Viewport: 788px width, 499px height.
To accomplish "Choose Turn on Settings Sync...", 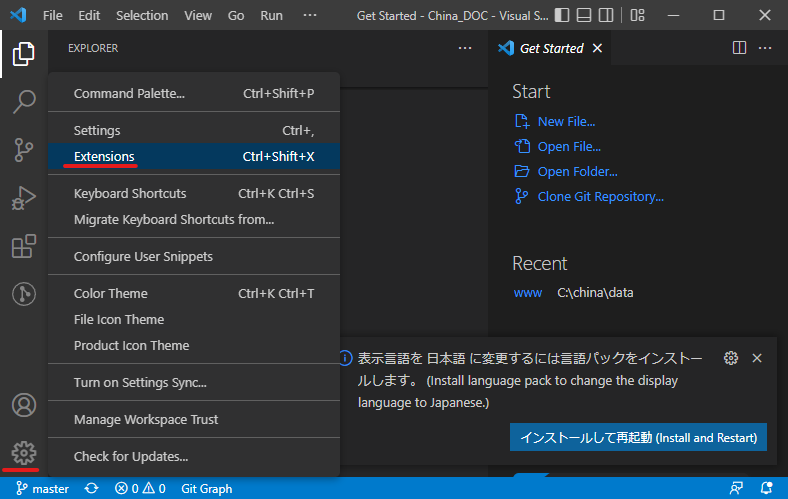I will point(194,383).
